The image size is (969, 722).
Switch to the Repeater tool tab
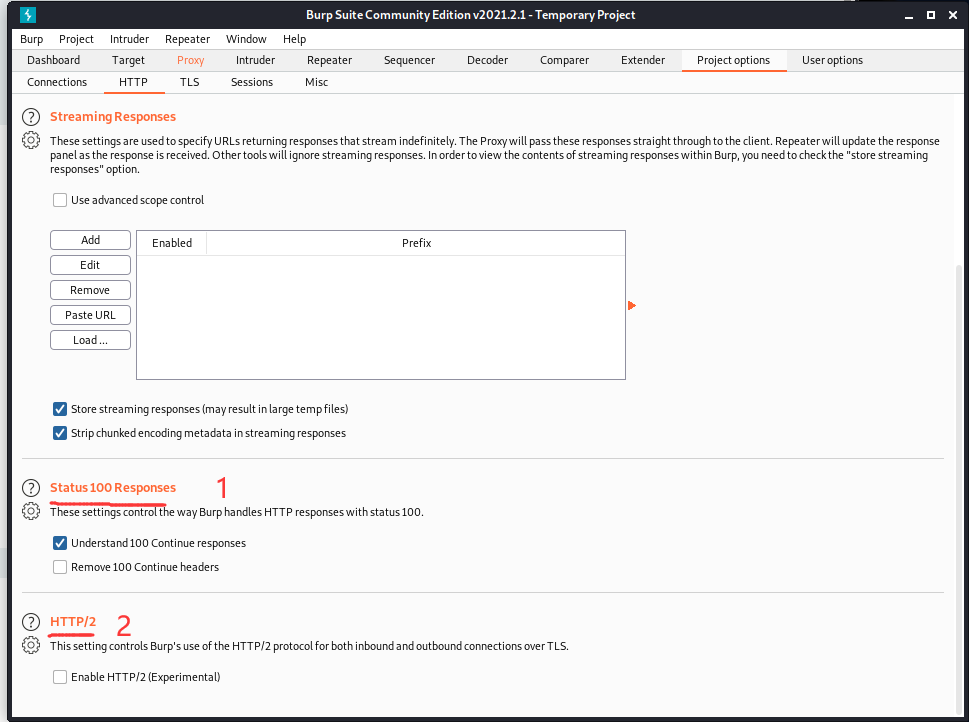(x=329, y=60)
